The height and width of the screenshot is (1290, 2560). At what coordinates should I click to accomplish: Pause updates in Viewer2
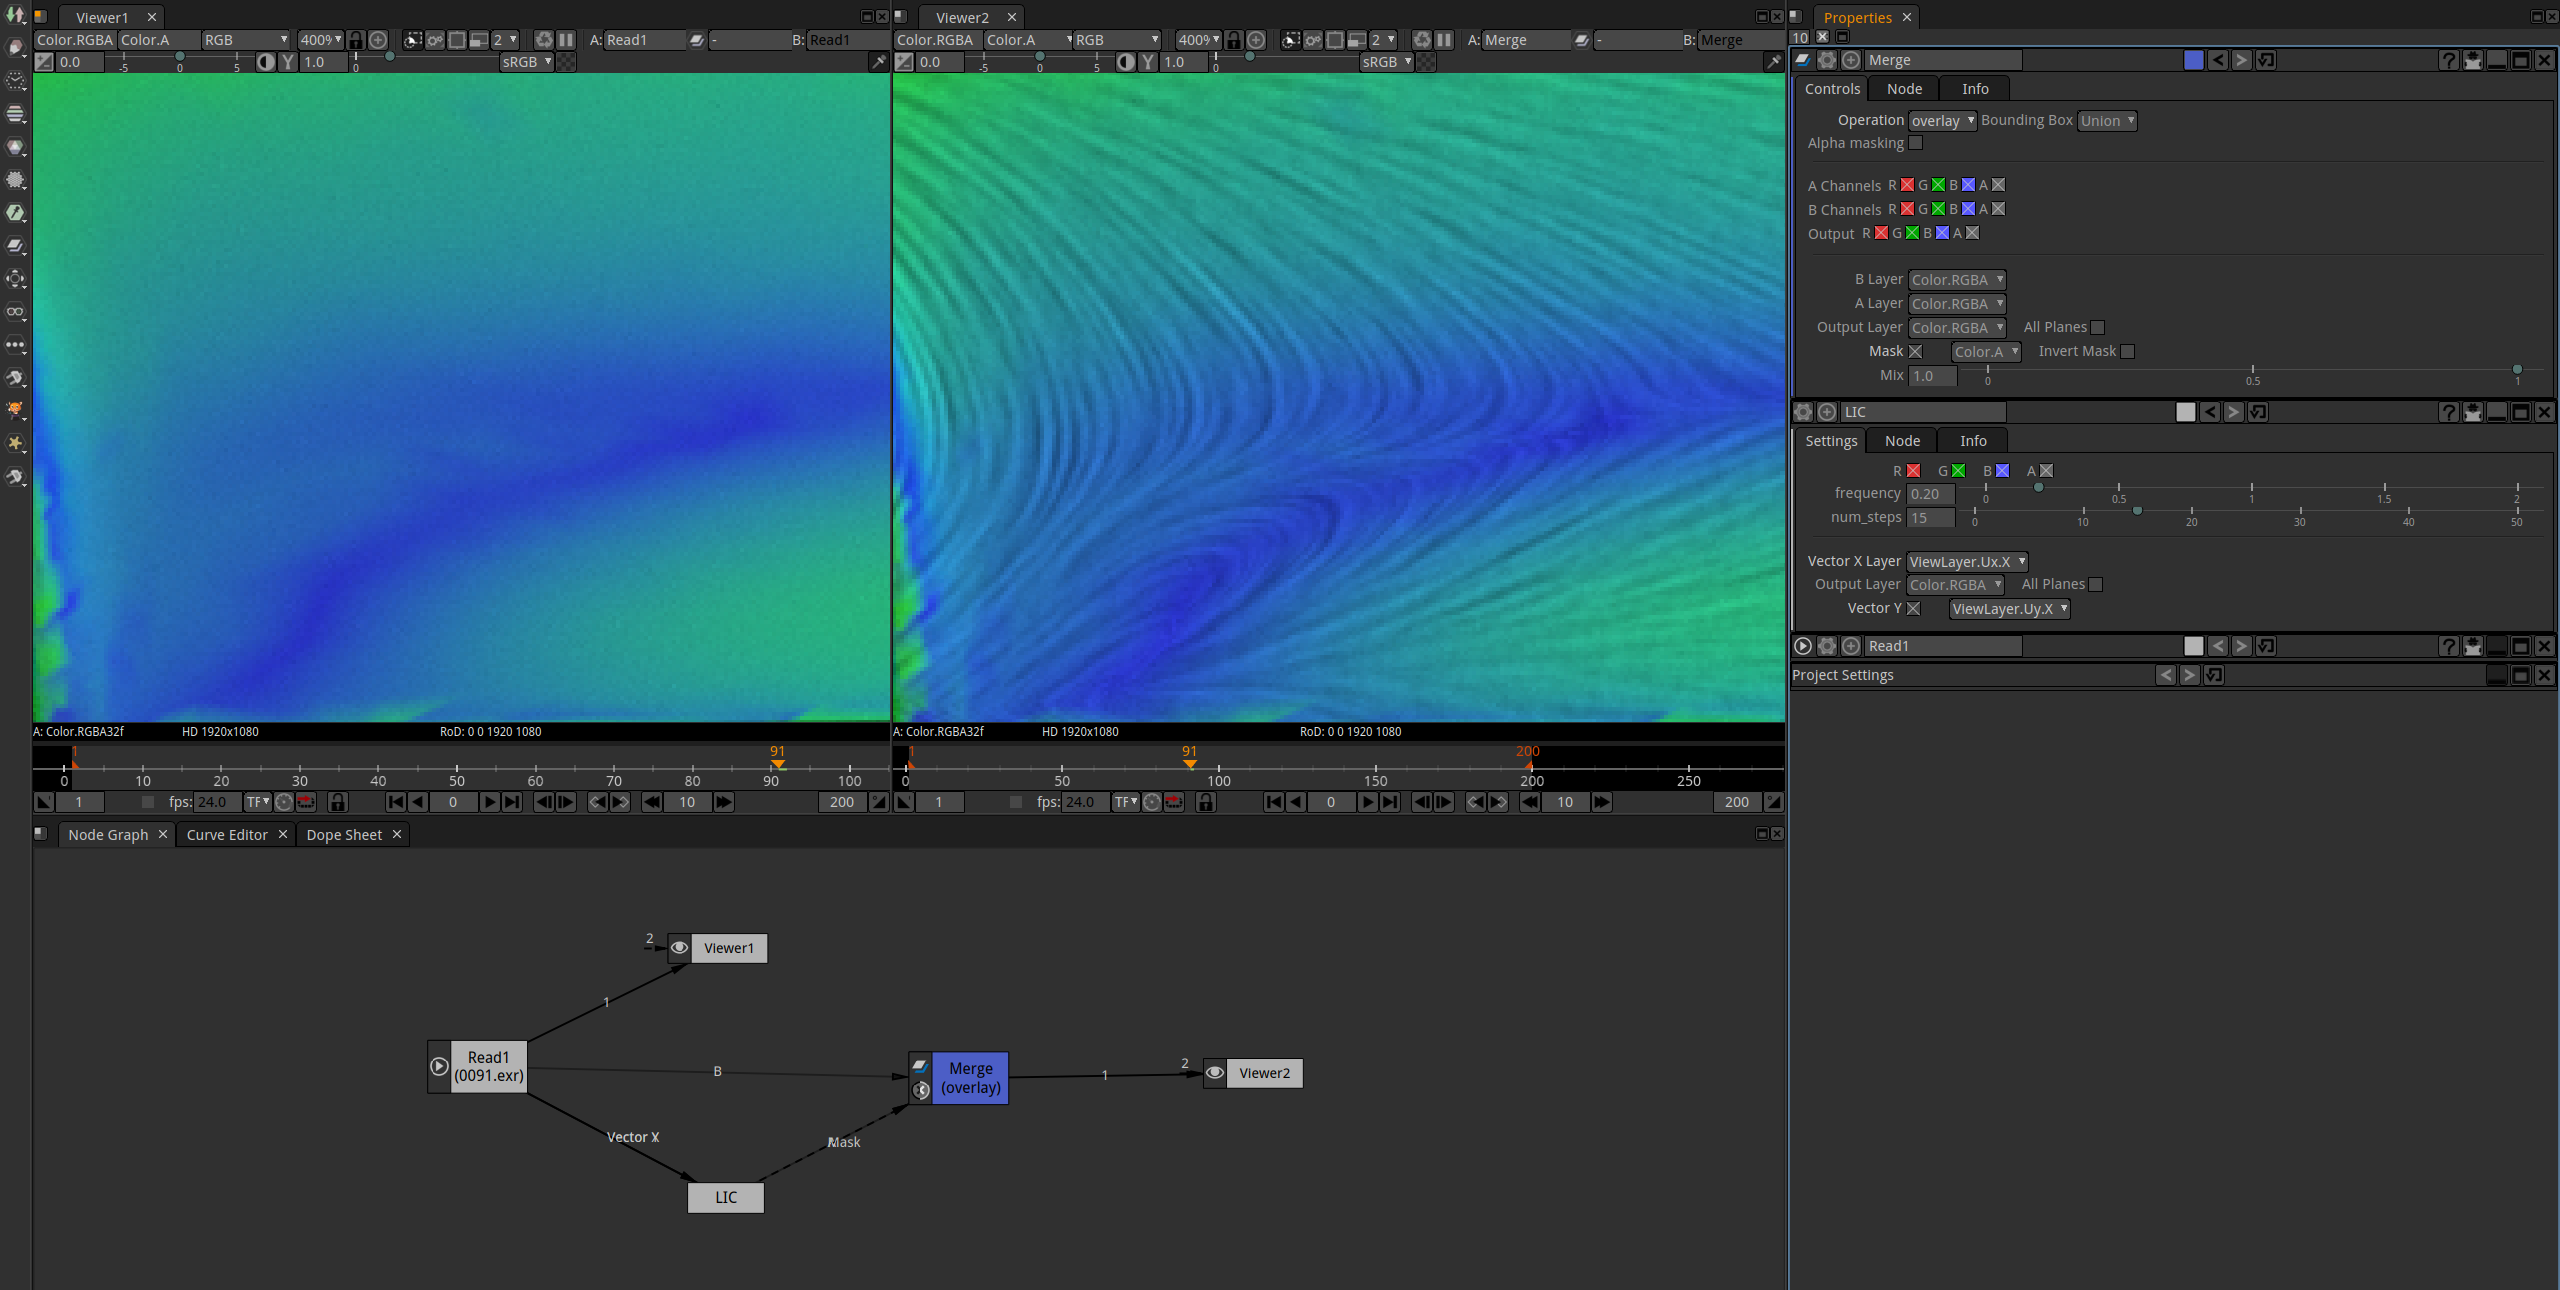click(1444, 40)
